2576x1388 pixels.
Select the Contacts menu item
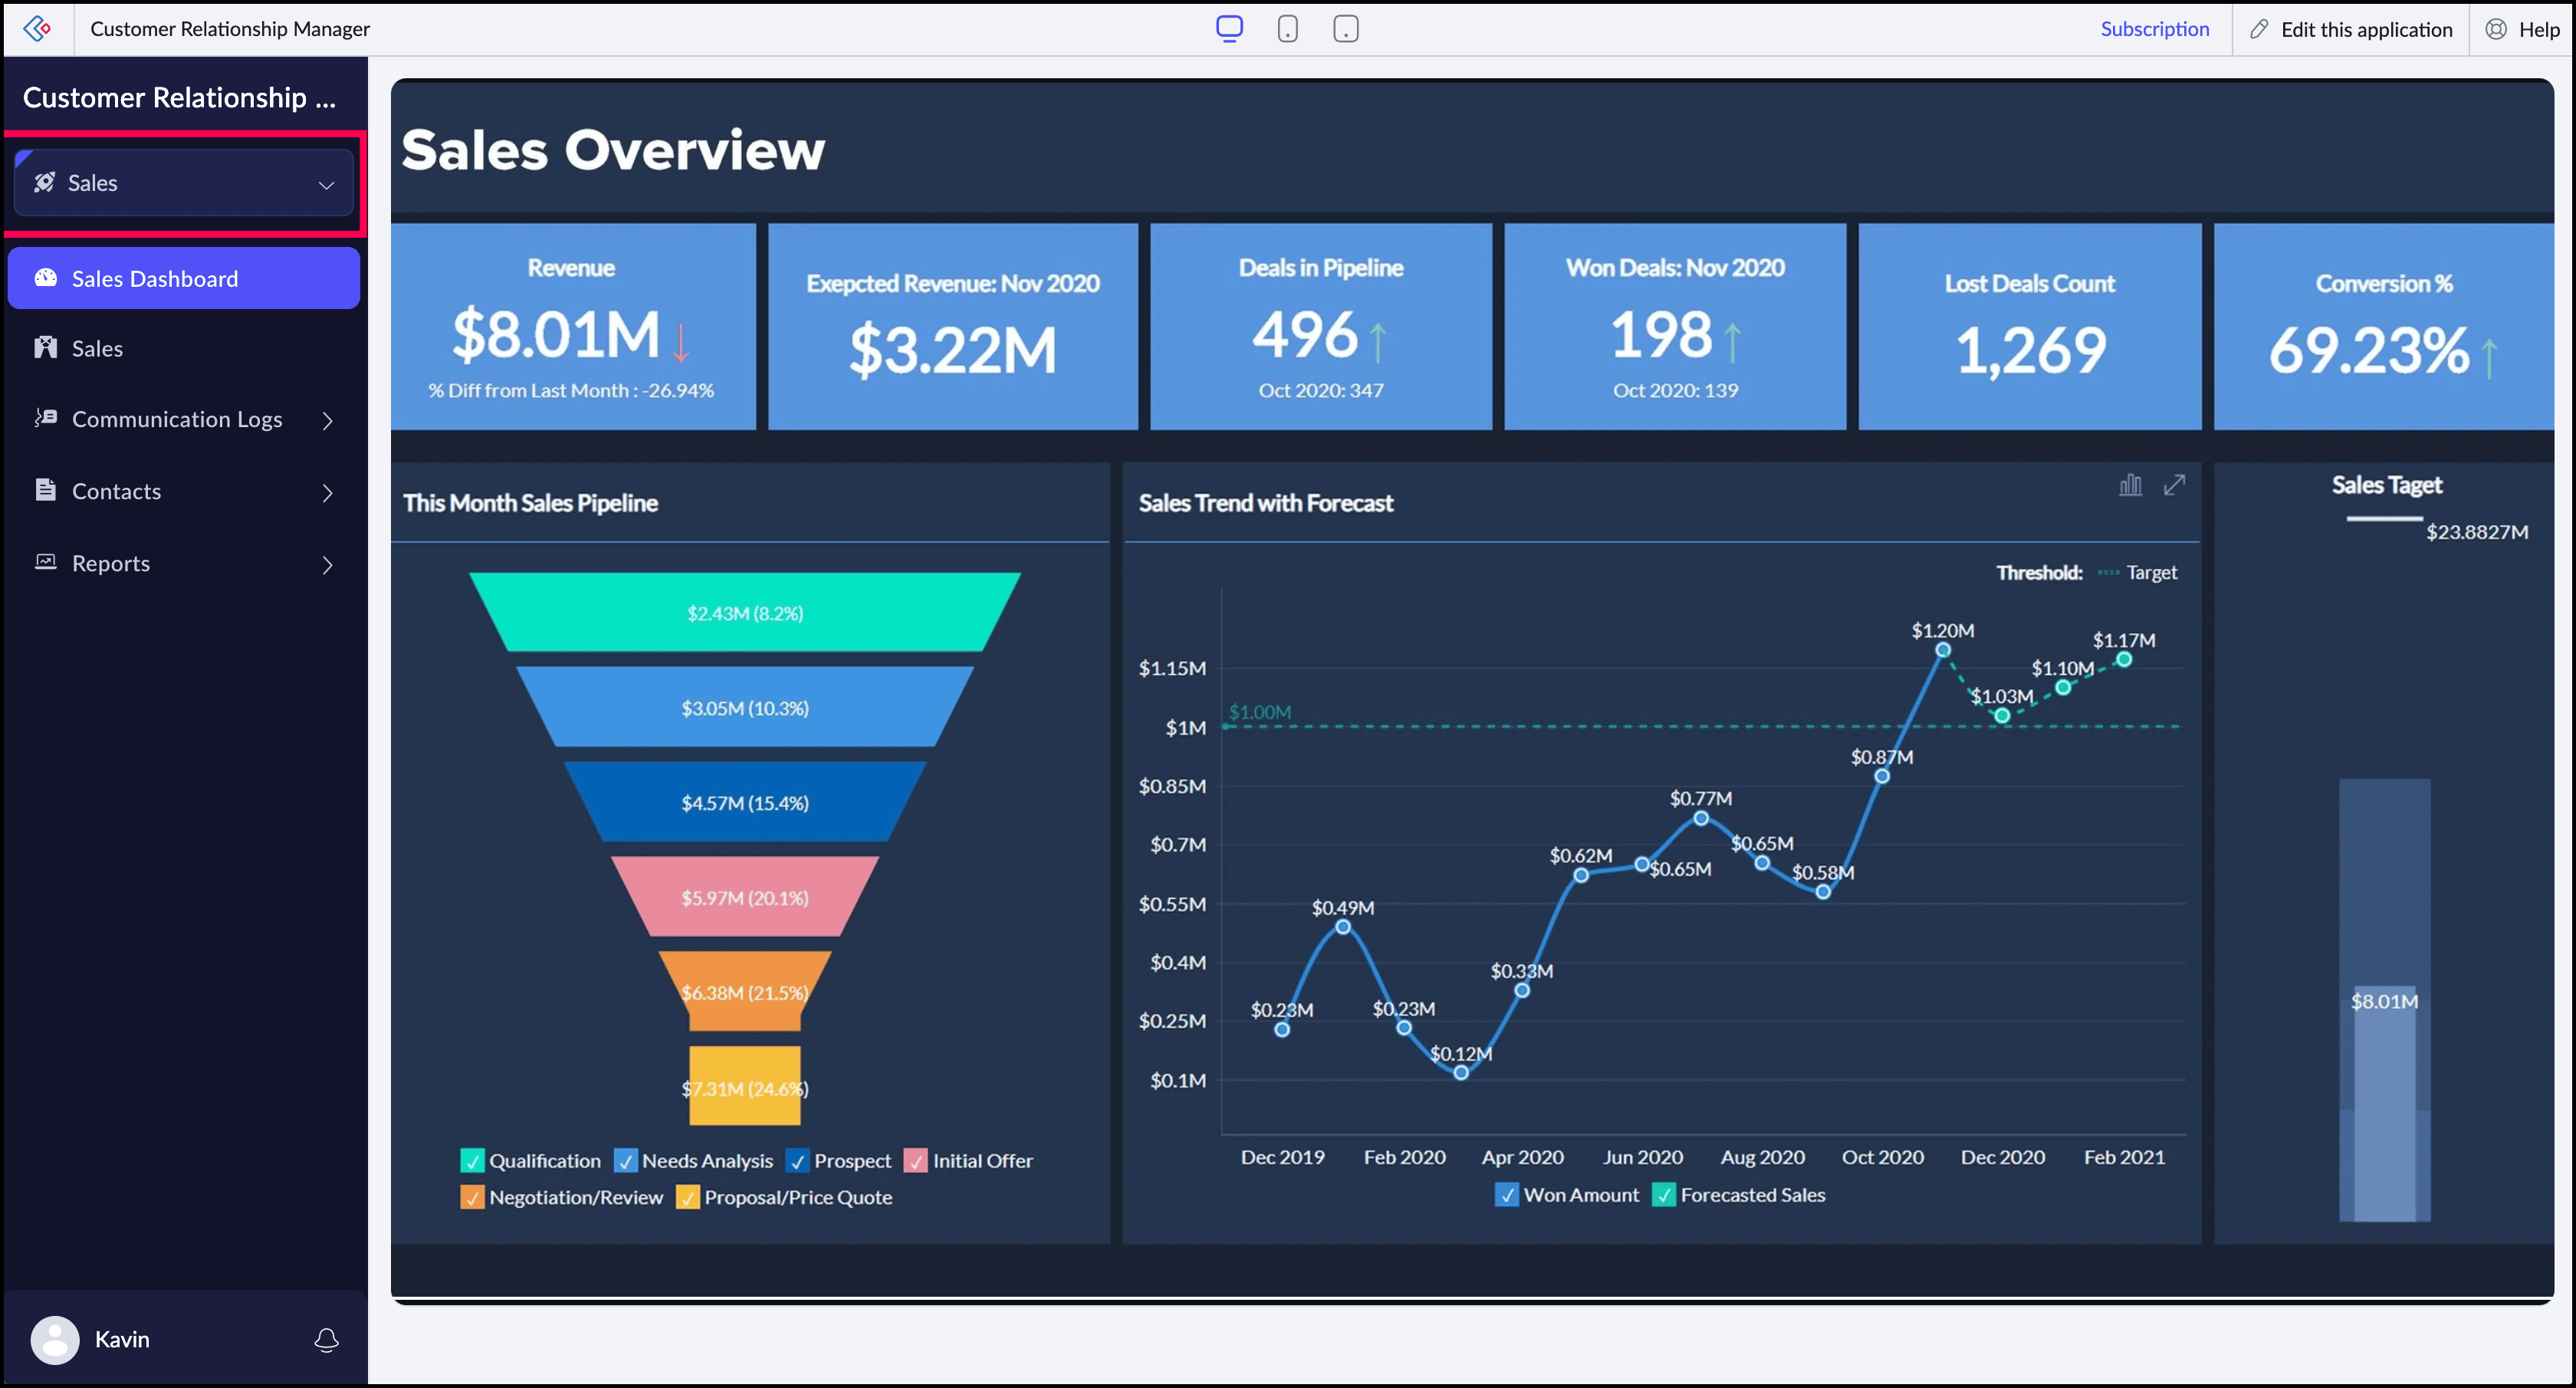point(116,491)
